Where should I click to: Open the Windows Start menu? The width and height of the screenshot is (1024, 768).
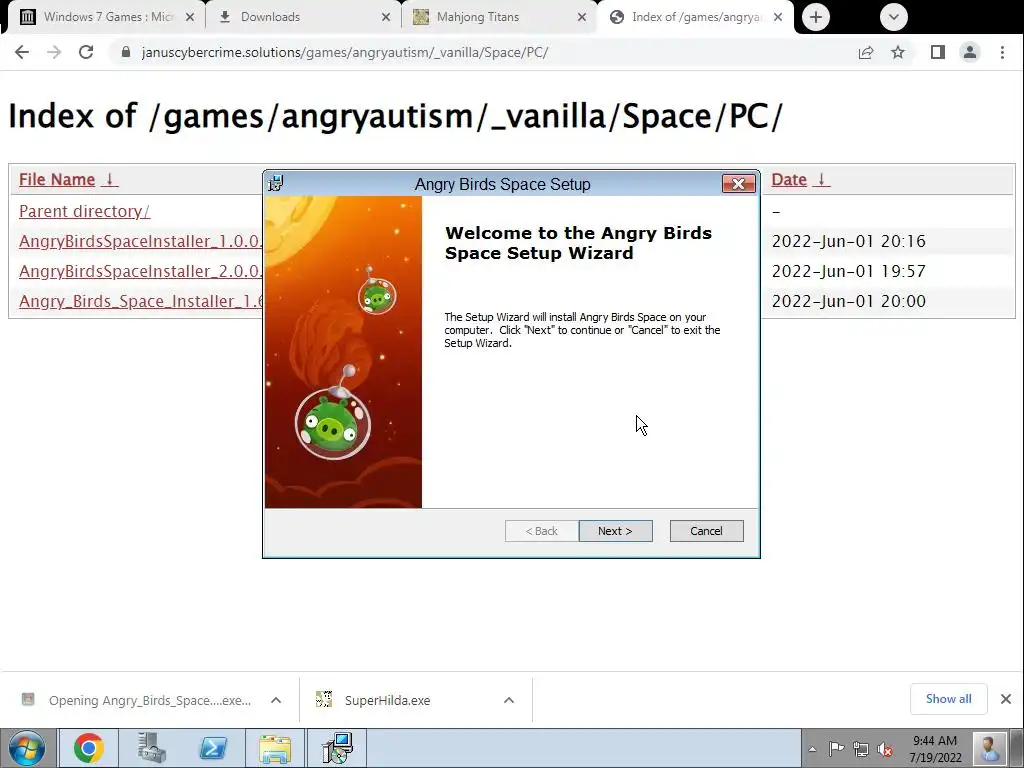coord(27,748)
